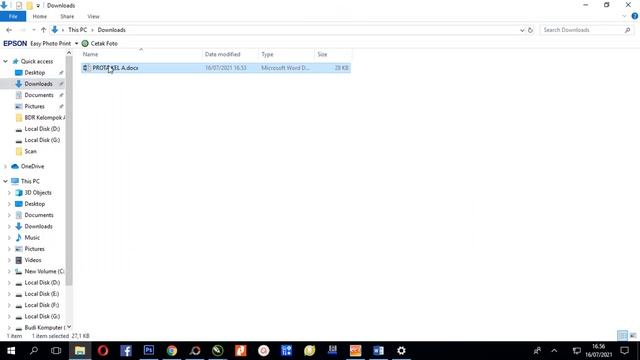The image size is (640, 360).
Task: Open address bar history dropdown
Action: tap(522, 30)
